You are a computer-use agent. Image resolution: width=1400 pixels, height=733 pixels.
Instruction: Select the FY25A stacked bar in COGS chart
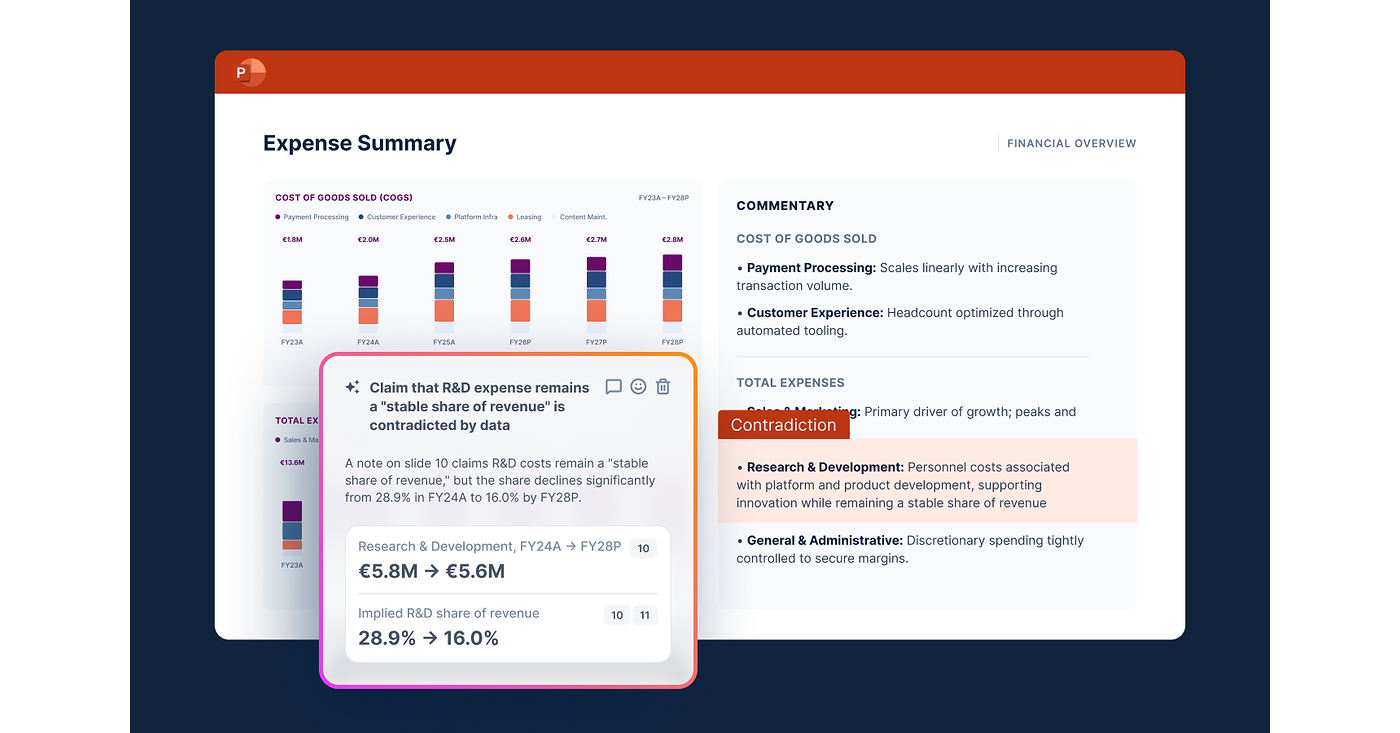444,298
